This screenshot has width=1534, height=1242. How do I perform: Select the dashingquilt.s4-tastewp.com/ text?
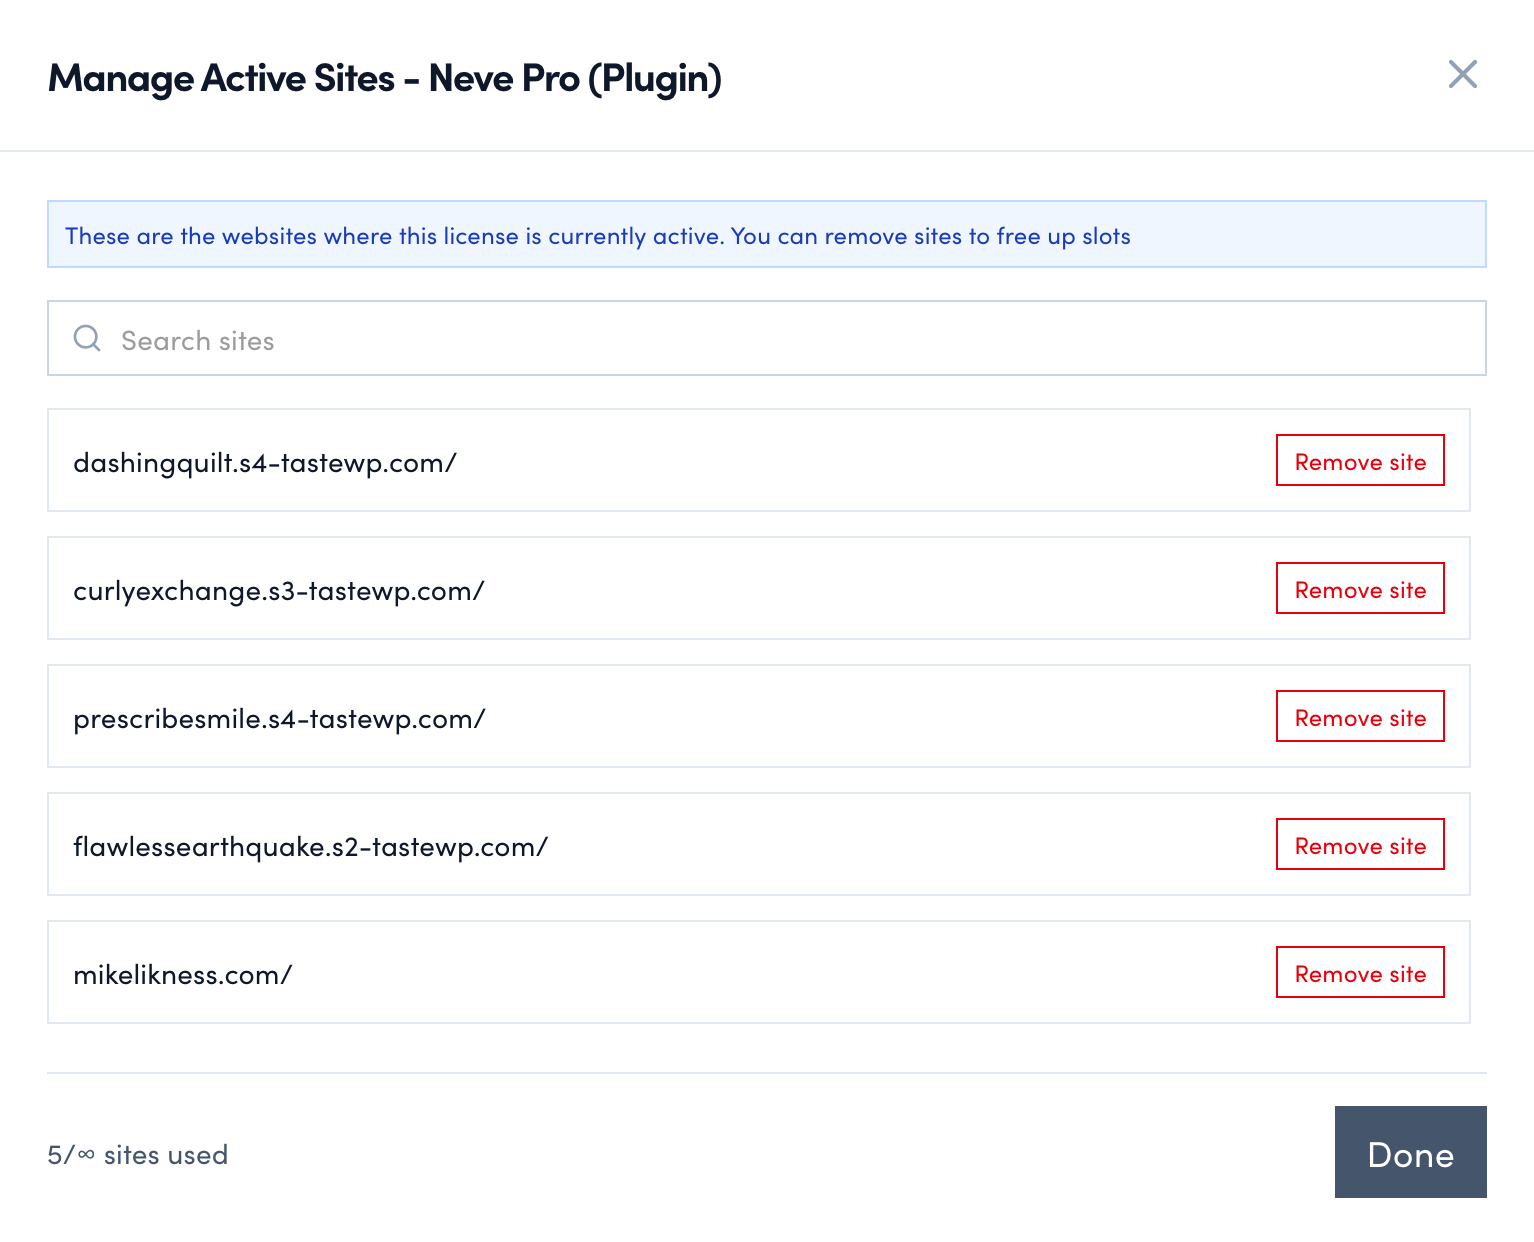265,463
